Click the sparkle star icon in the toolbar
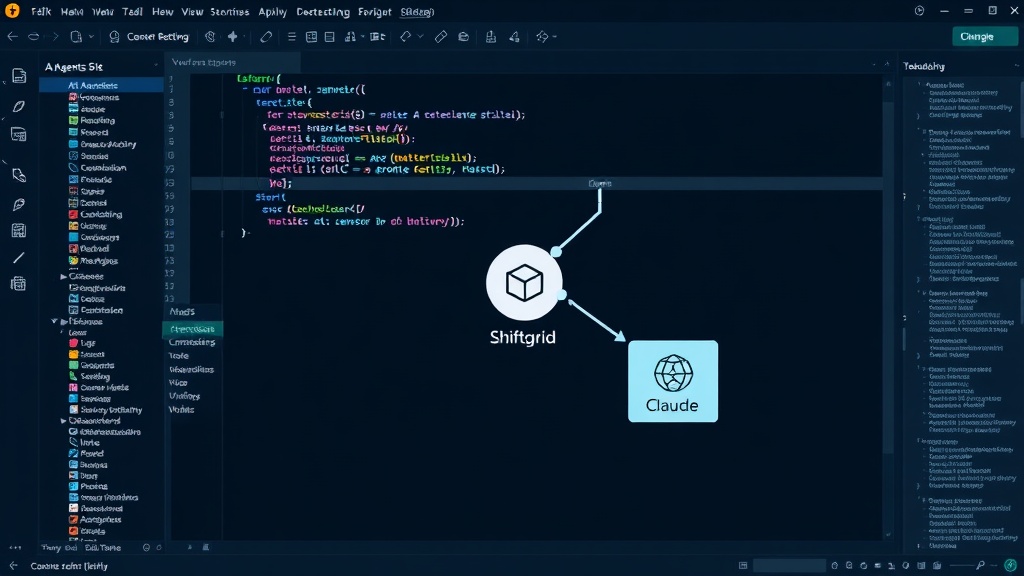 pos(232,37)
